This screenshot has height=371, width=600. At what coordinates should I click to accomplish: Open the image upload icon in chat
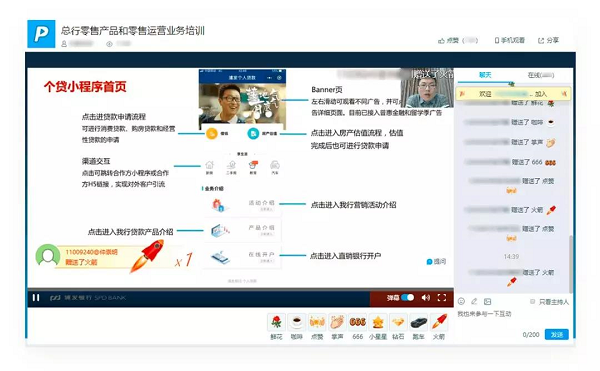pyautogui.click(x=487, y=301)
